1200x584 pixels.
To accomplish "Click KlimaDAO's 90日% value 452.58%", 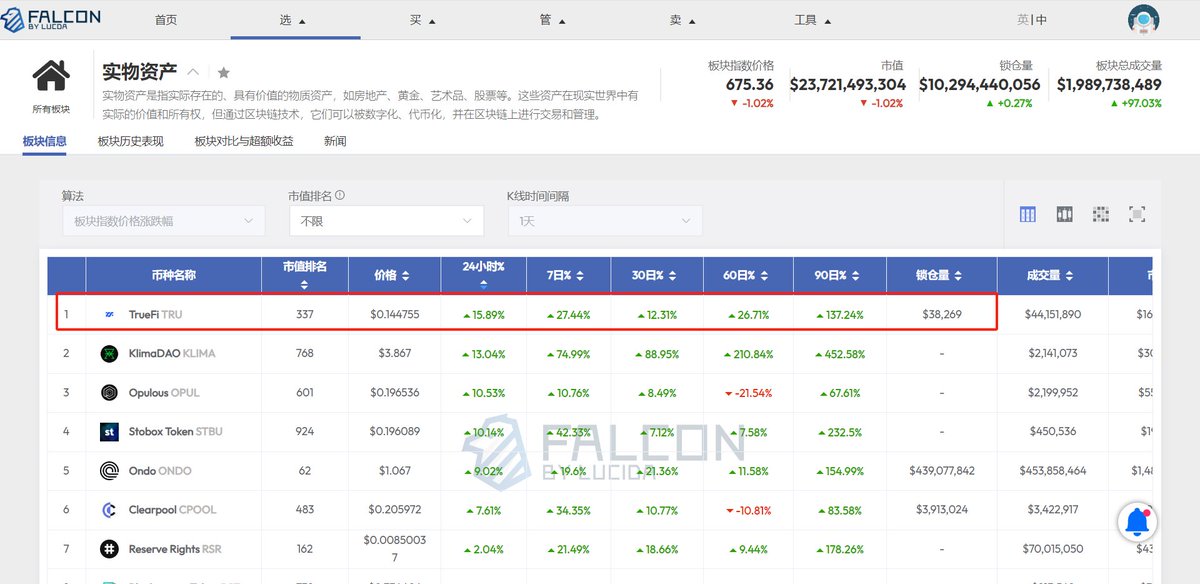I will 840,353.
